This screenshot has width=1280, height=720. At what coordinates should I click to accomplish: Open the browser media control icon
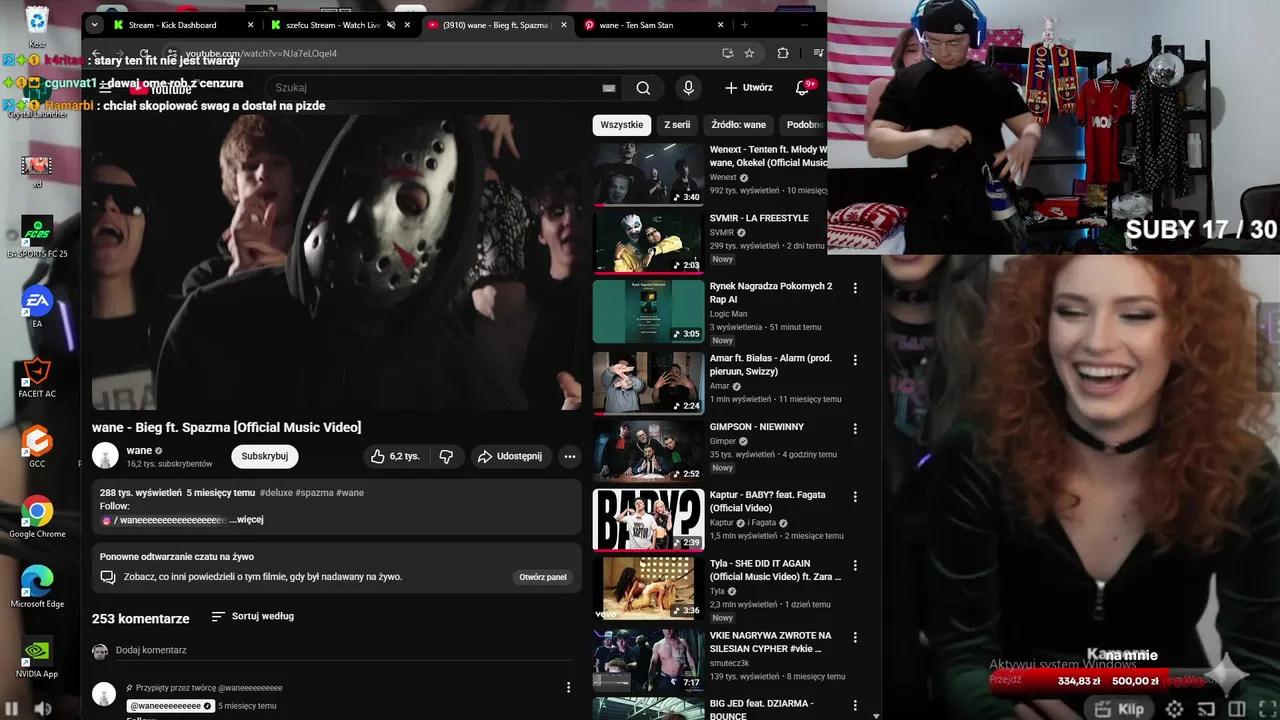(x=817, y=53)
